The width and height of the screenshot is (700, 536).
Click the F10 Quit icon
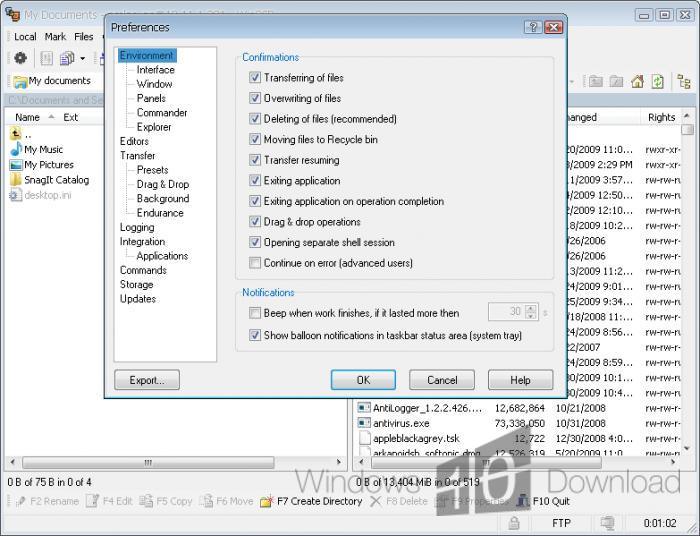522,501
